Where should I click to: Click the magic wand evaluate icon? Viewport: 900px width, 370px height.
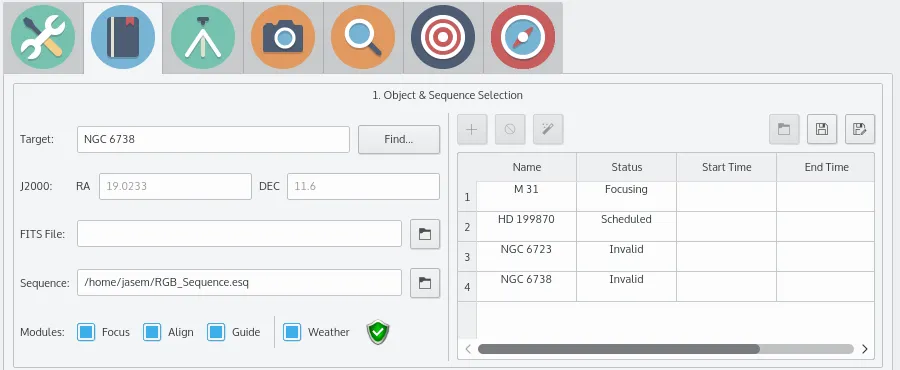(548, 129)
